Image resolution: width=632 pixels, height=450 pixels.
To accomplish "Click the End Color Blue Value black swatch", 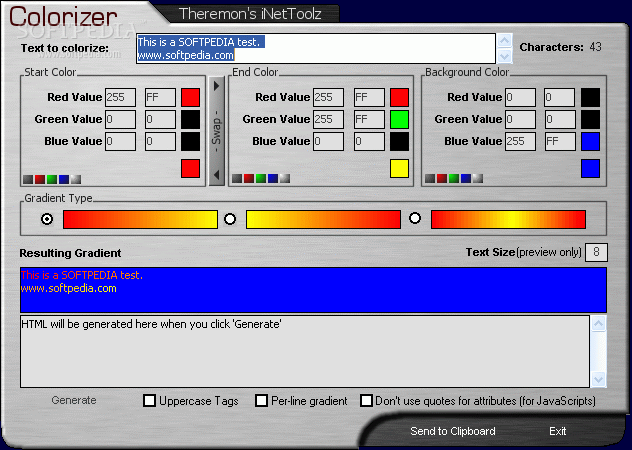I will coord(399,142).
